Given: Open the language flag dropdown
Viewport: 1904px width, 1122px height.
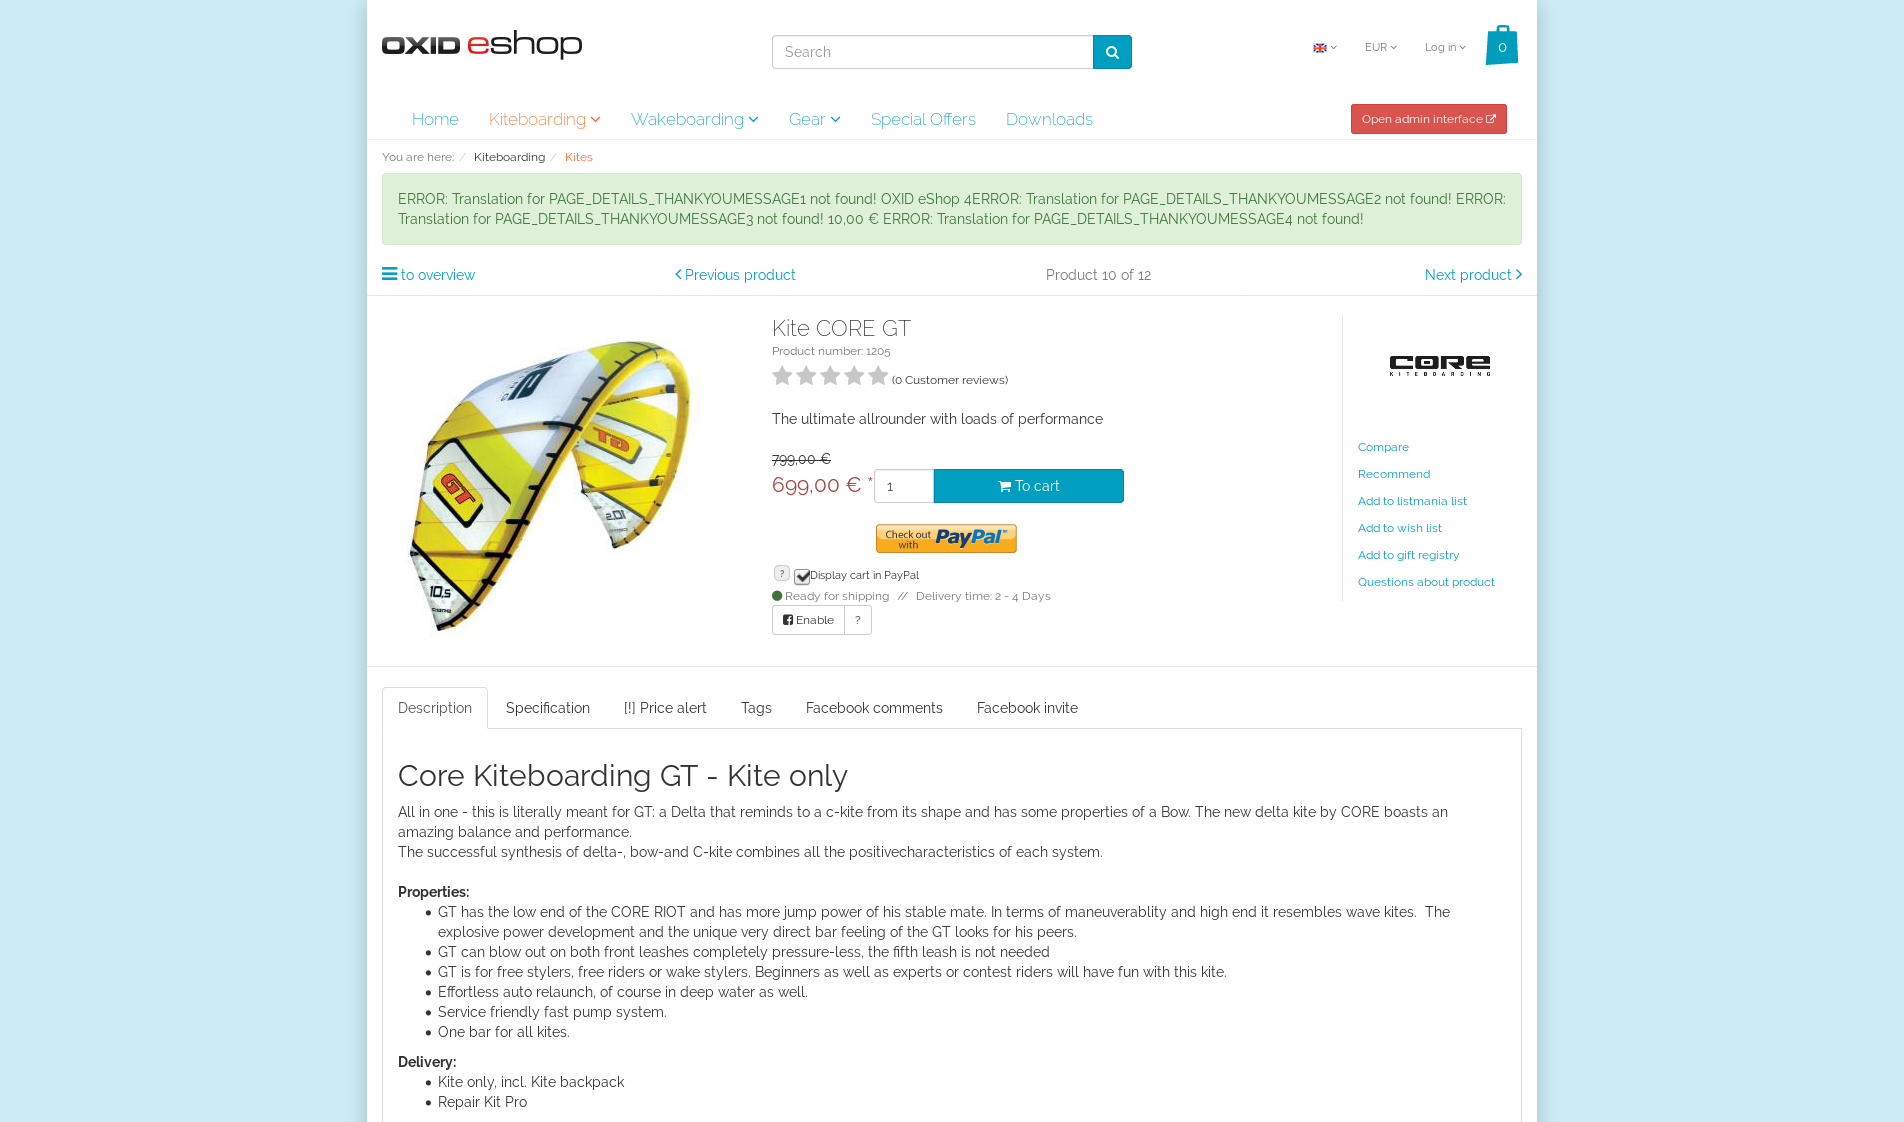Looking at the screenshot, I should (1324, 48).
